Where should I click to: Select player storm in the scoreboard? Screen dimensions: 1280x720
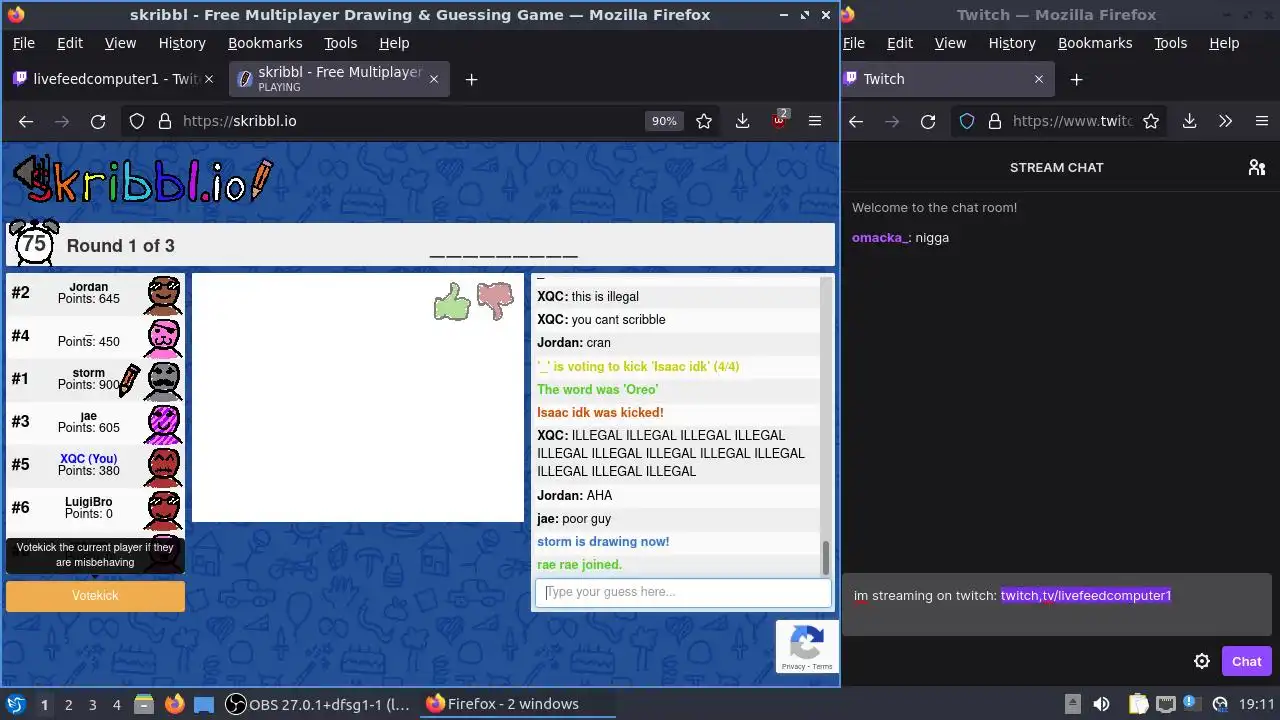point(95,379)
